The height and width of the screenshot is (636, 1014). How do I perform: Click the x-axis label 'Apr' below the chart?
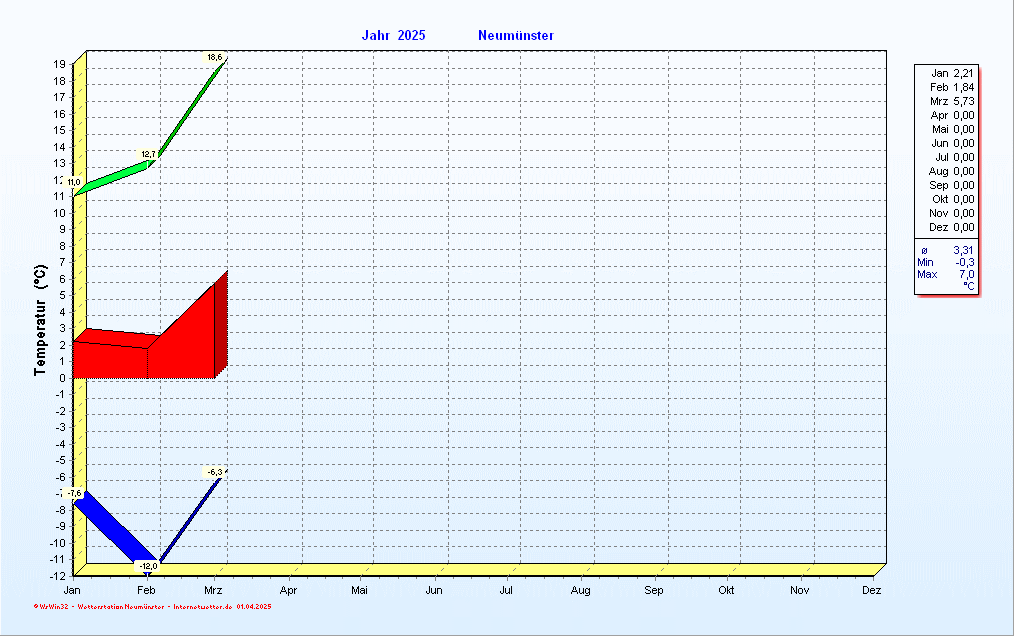coord(288,590)
